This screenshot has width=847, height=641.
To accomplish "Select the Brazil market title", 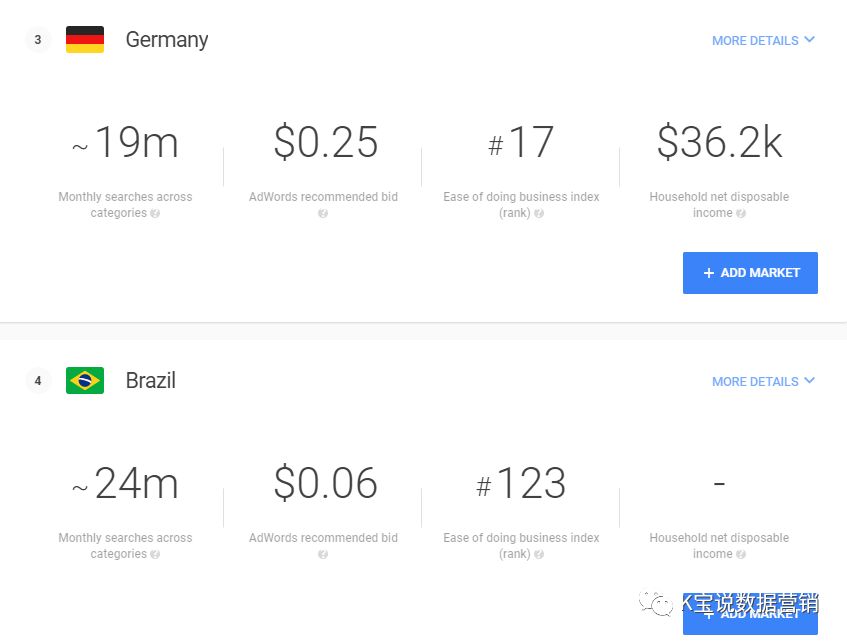I will point(151,381).
